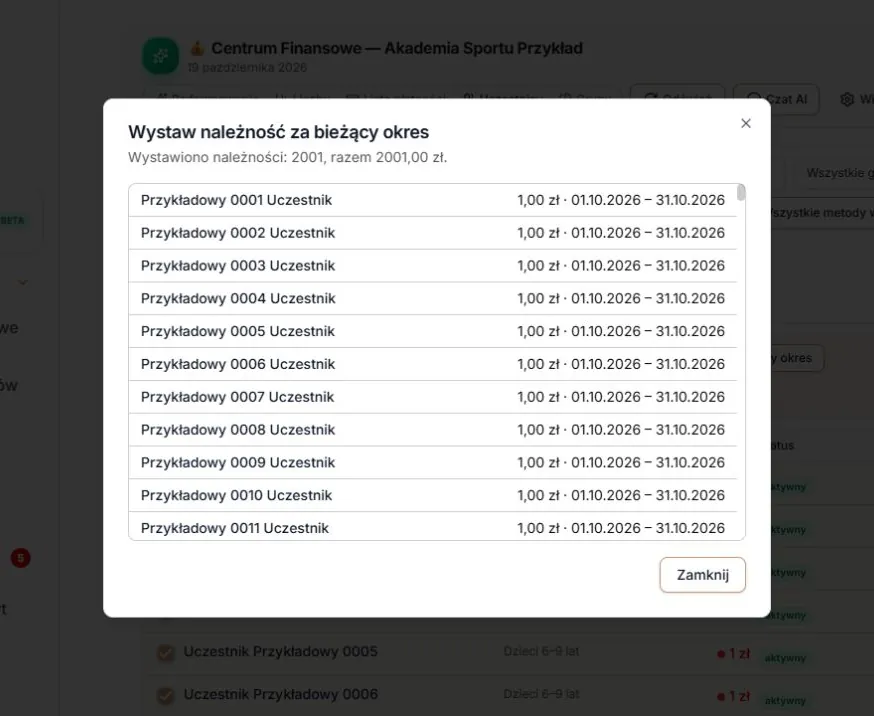The height and width of the screenshot is (716, 874).
Task: Click the red 1 zł balance on row 0005
Action: point(734,654)
